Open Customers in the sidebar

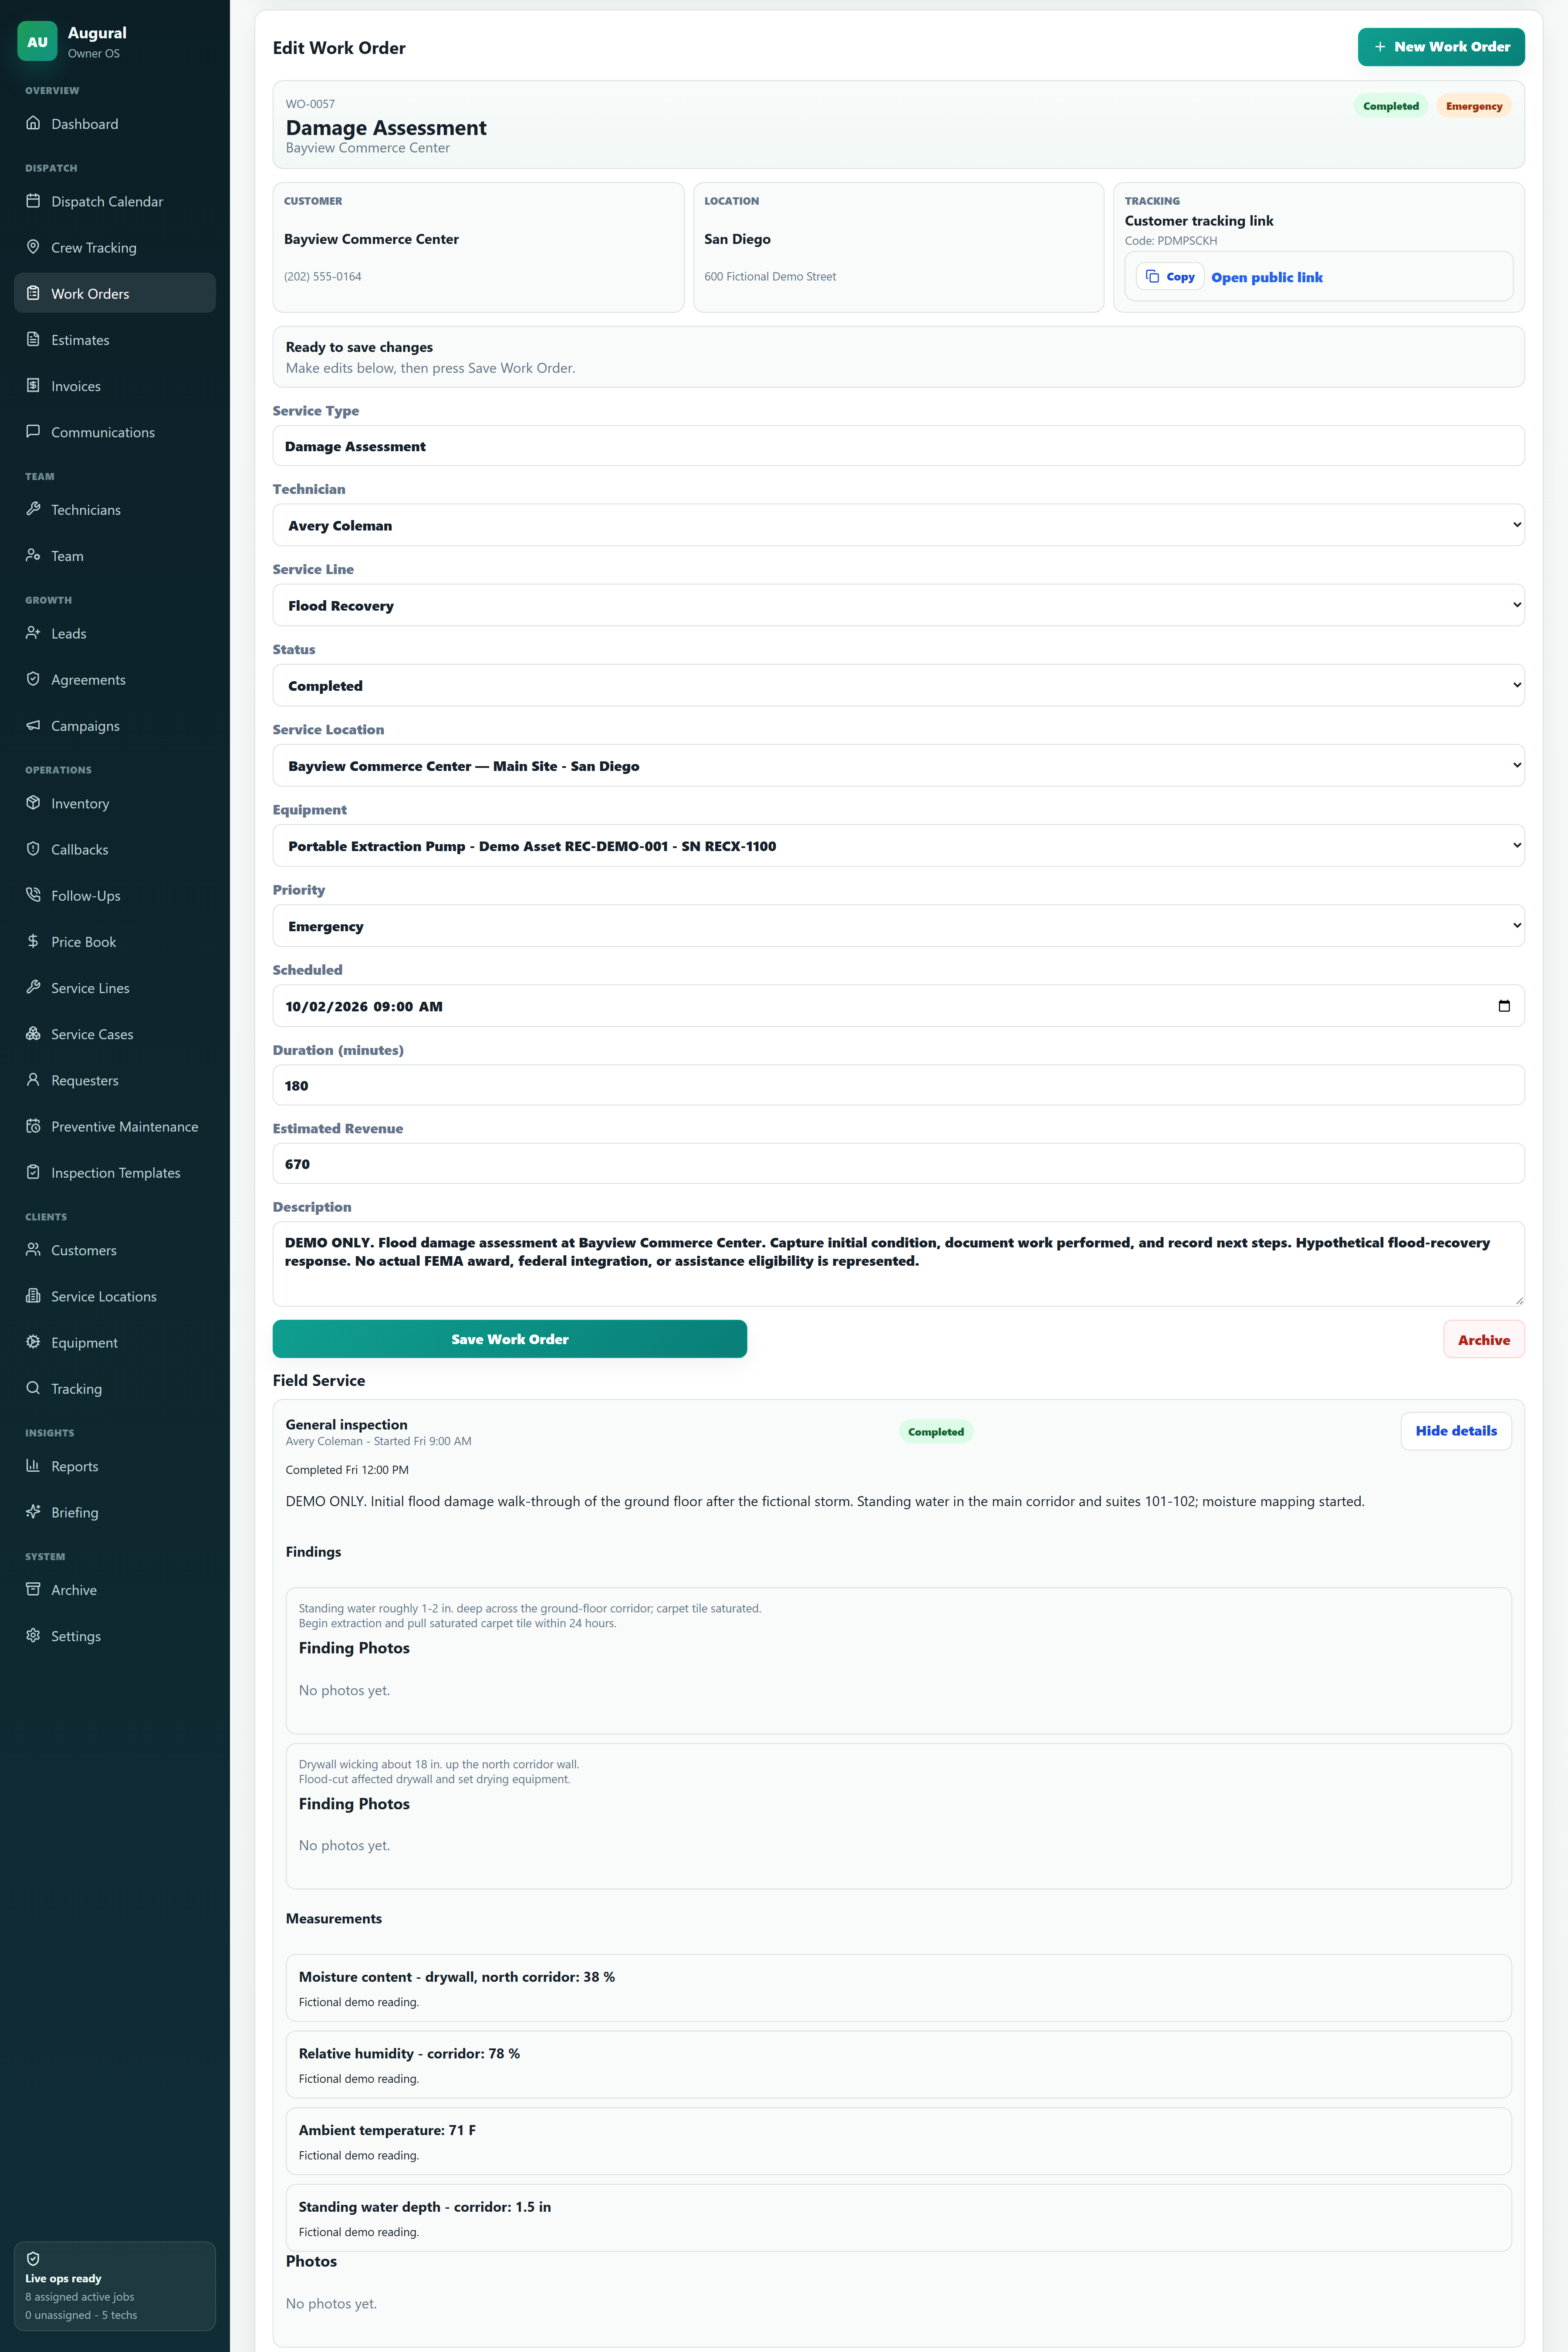pos(115,1250)
